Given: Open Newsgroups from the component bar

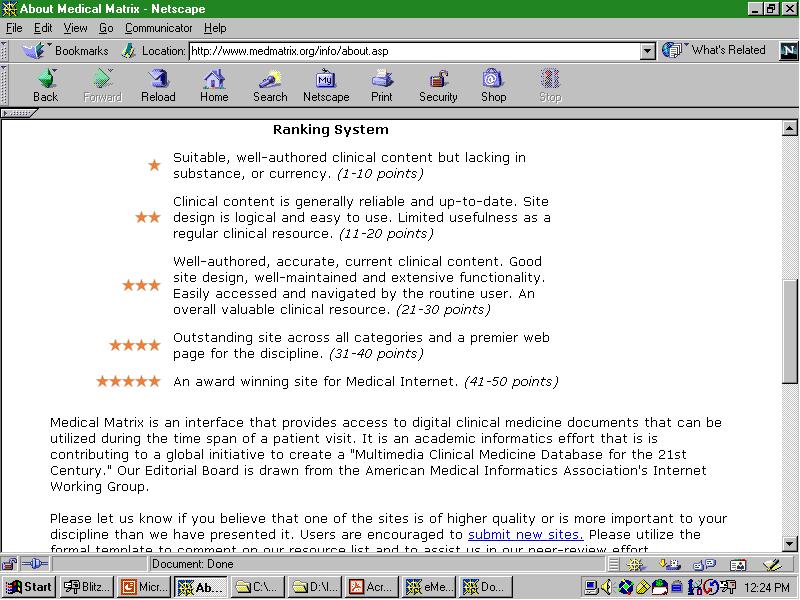Looking at the screenshot, I should click(705, 564).
